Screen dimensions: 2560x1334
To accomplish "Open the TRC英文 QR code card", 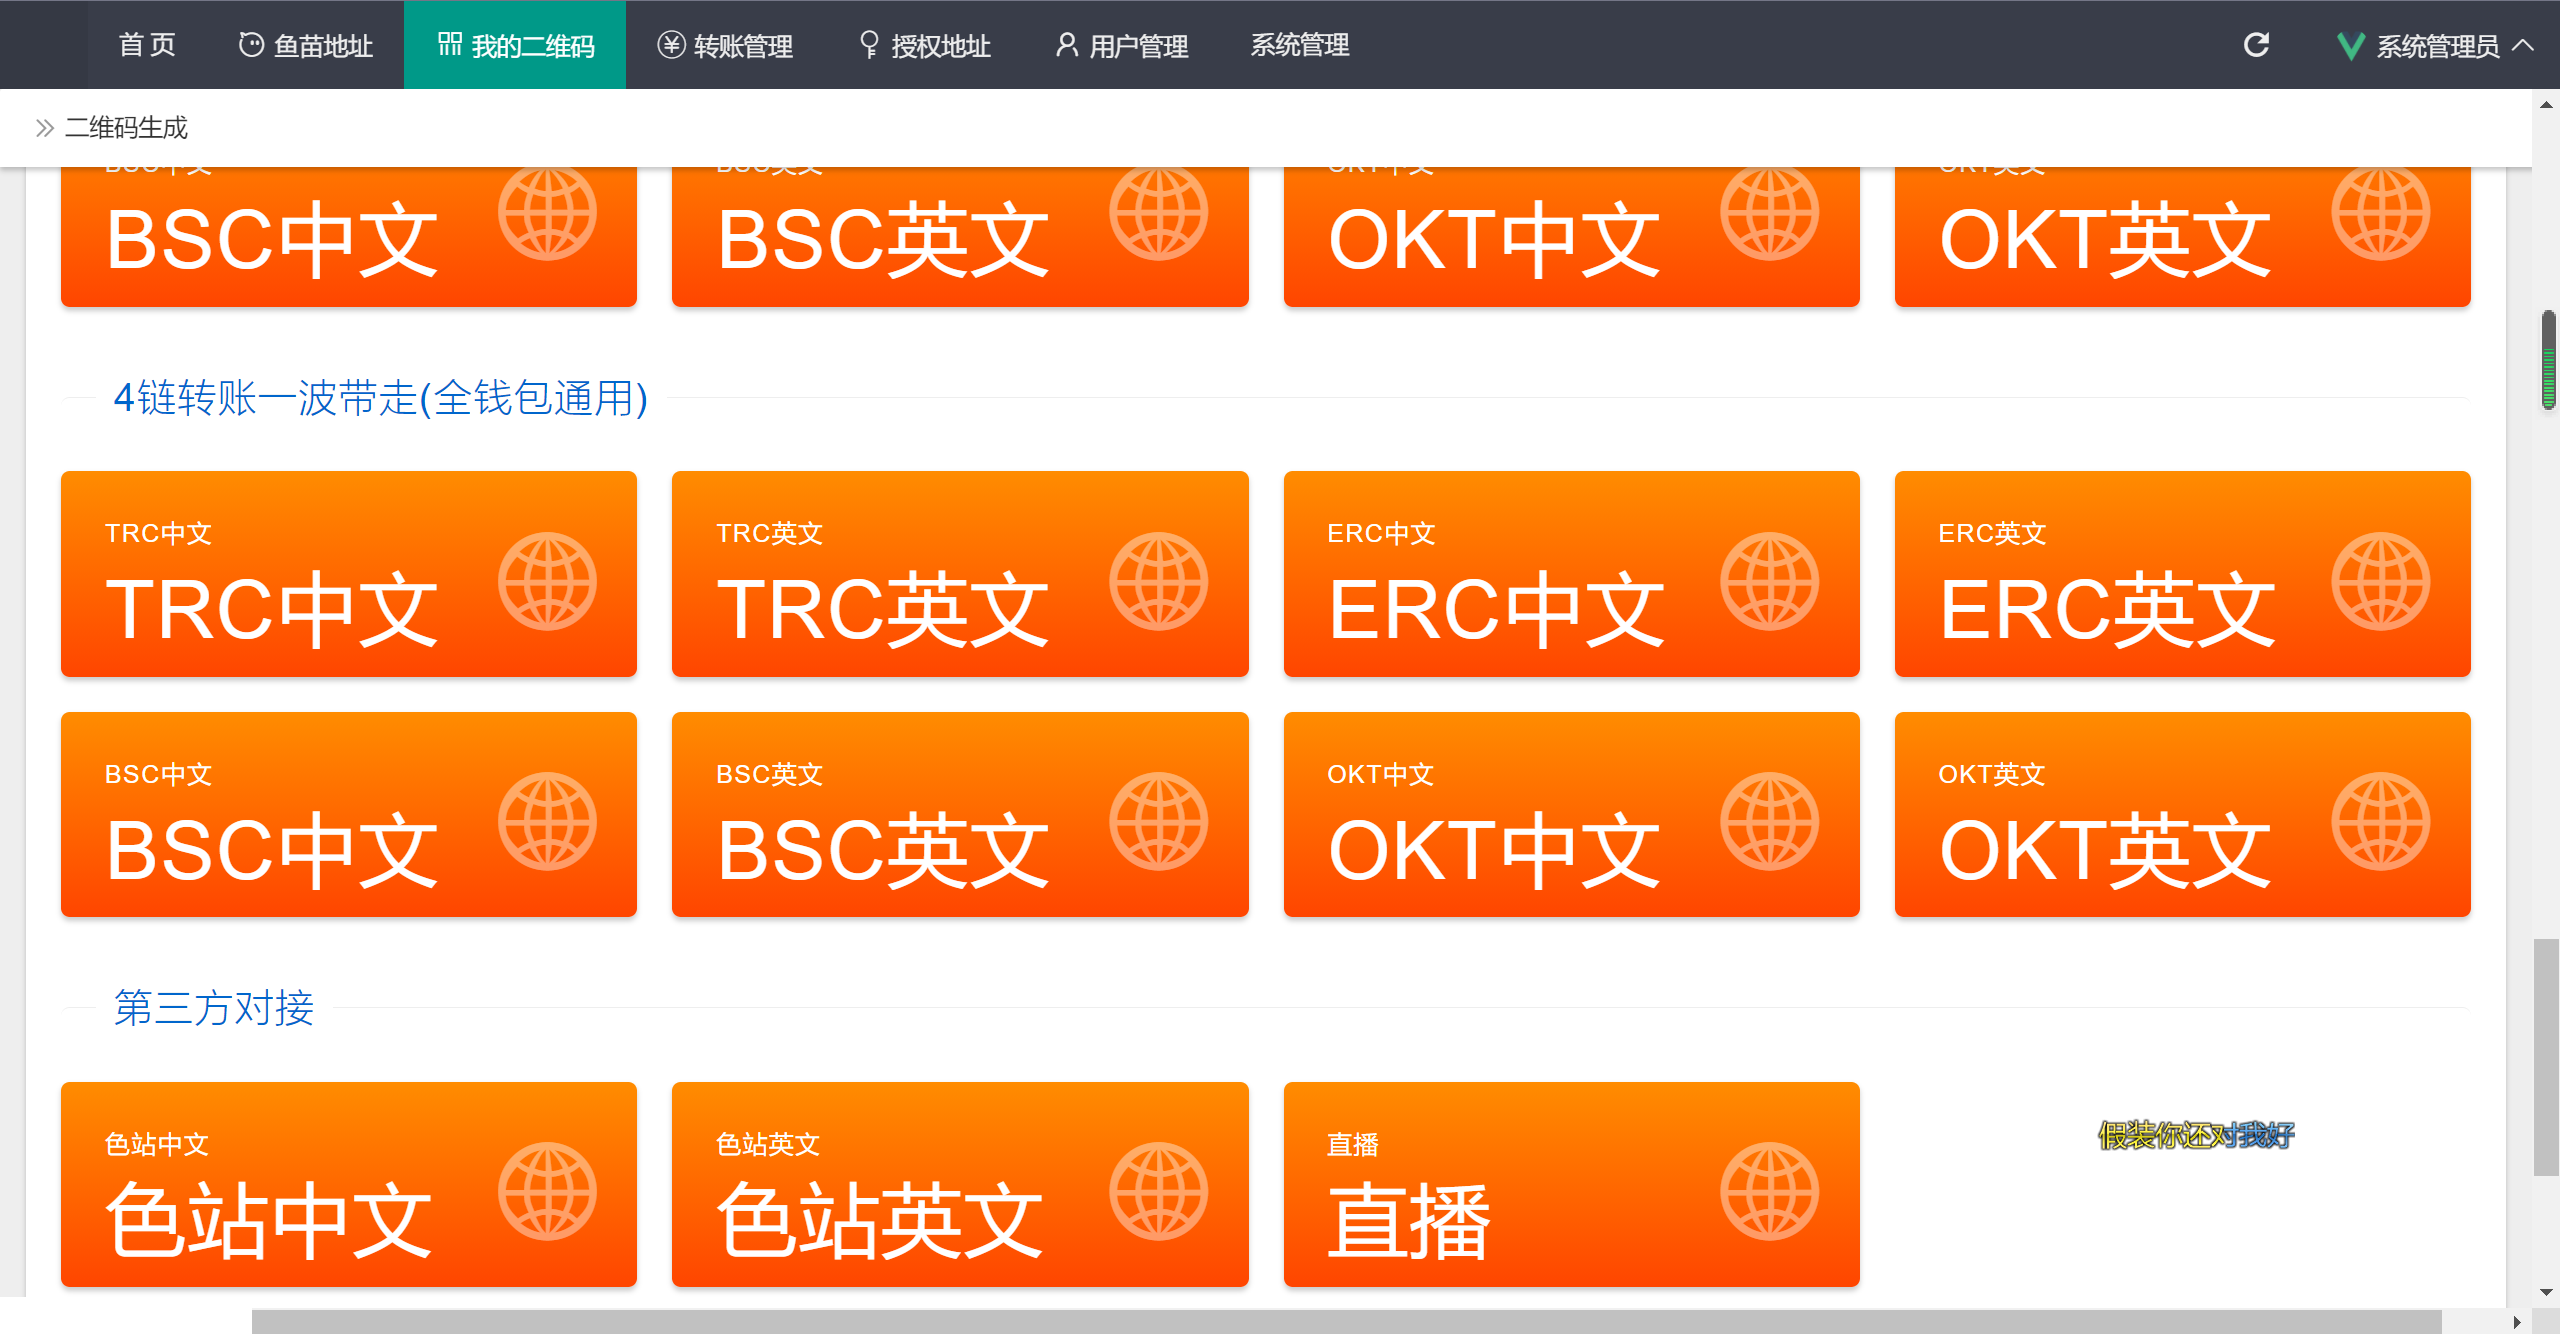I will tap(959, 574).
